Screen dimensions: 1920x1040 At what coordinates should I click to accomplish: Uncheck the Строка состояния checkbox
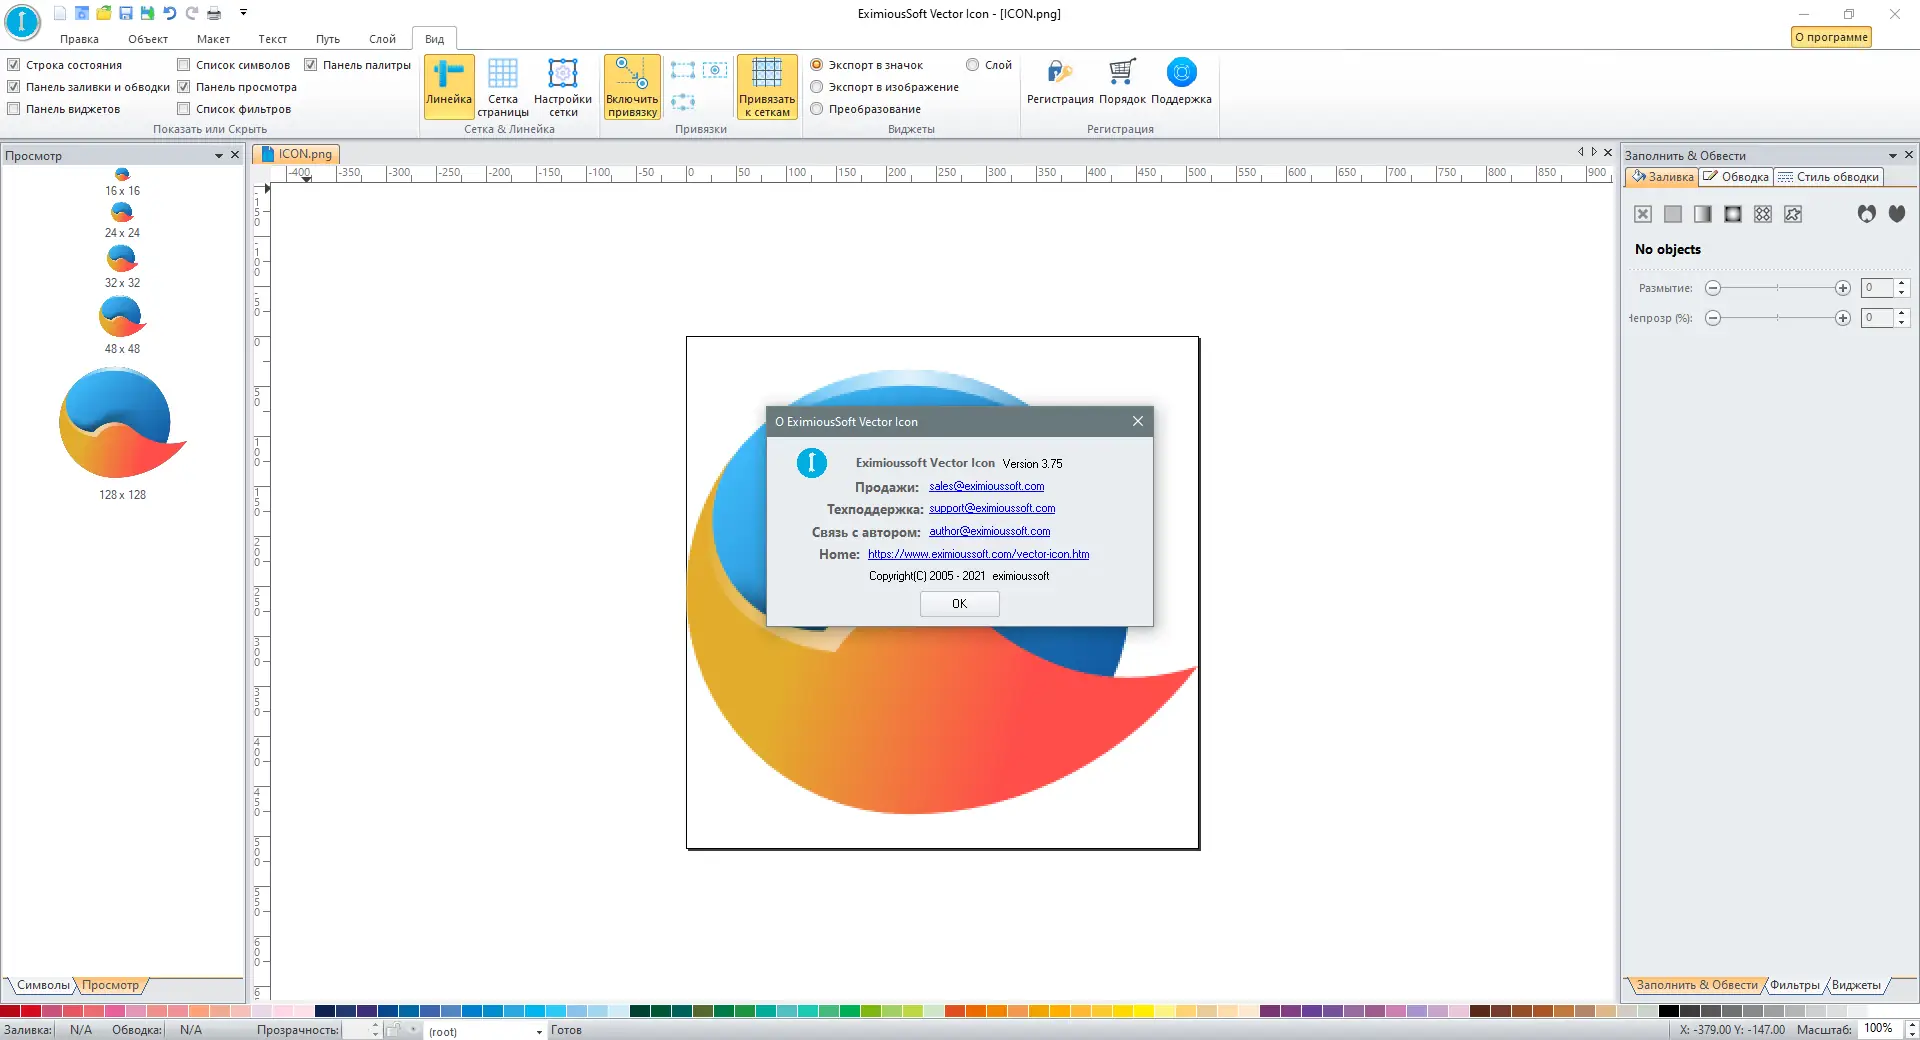click(14, 65)
